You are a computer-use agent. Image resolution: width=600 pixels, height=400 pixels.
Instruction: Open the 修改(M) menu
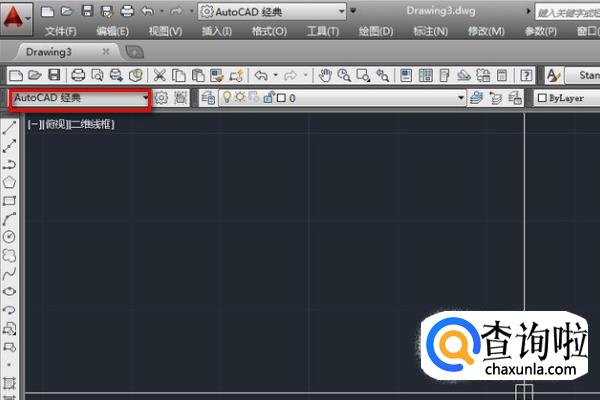[486, 31]
